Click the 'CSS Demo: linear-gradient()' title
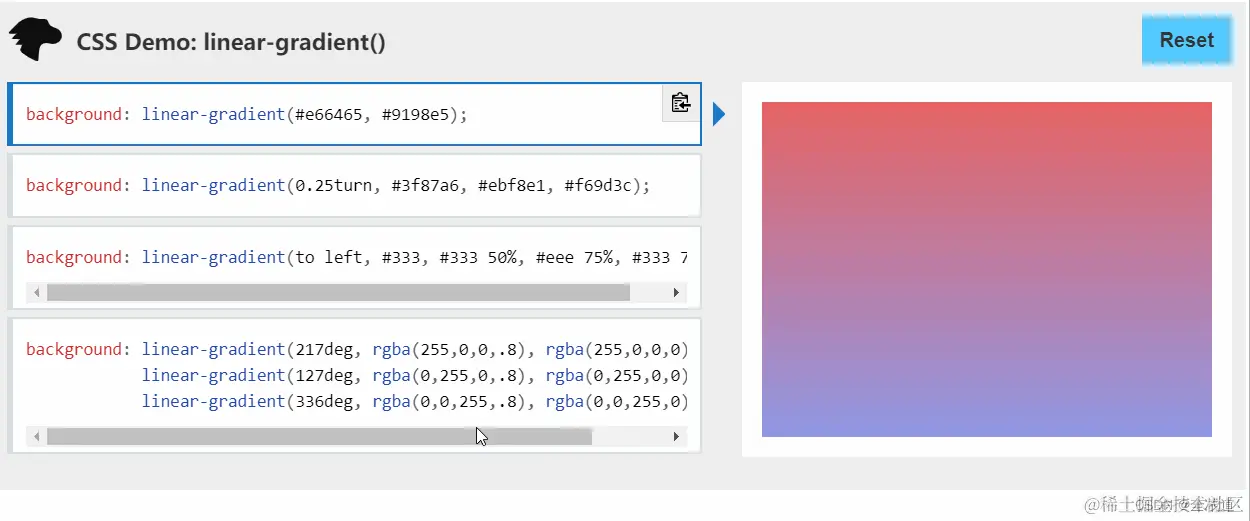 pyautogui.click(x=231, y=42)
